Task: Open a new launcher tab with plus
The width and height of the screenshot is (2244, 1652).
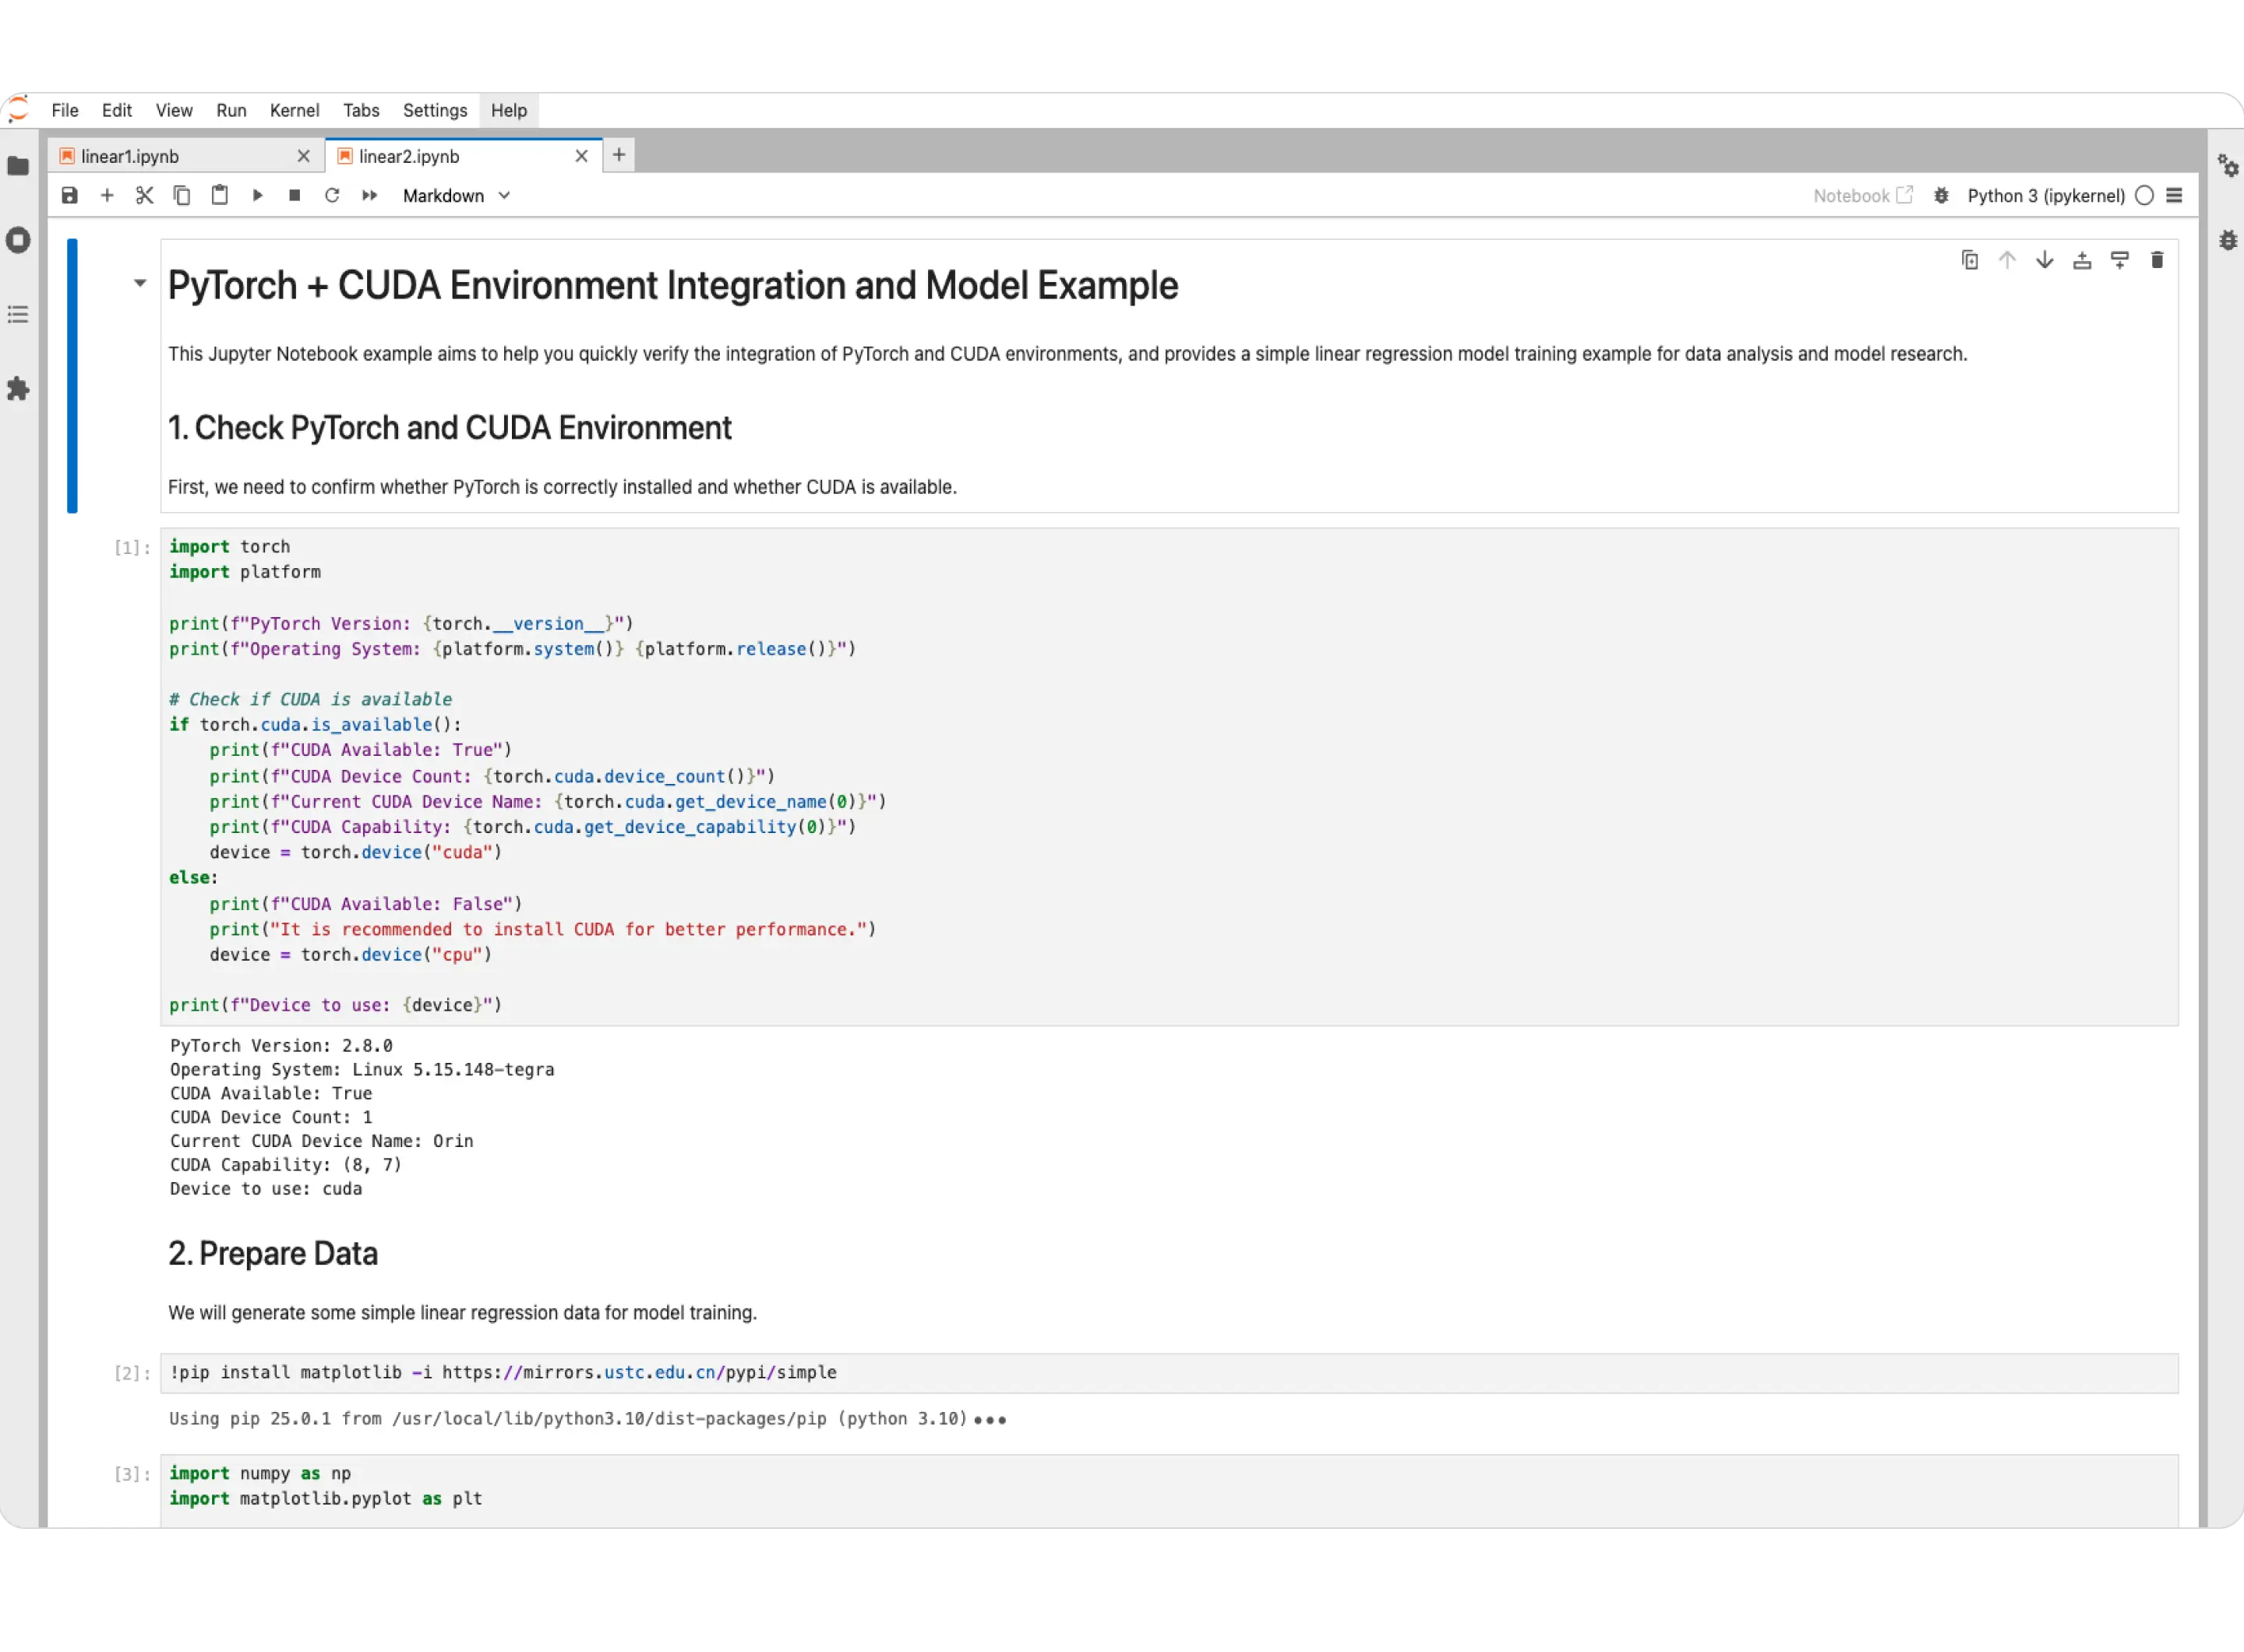Action: 619,155
